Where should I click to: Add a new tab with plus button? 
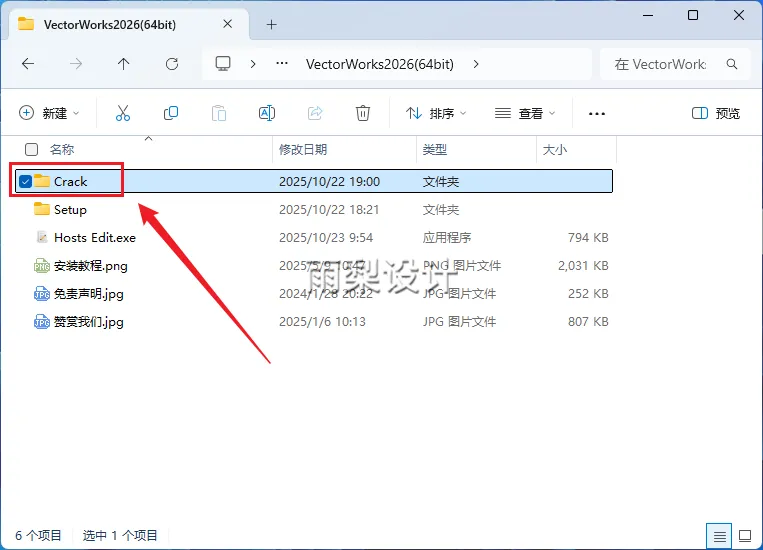[272, 24]
